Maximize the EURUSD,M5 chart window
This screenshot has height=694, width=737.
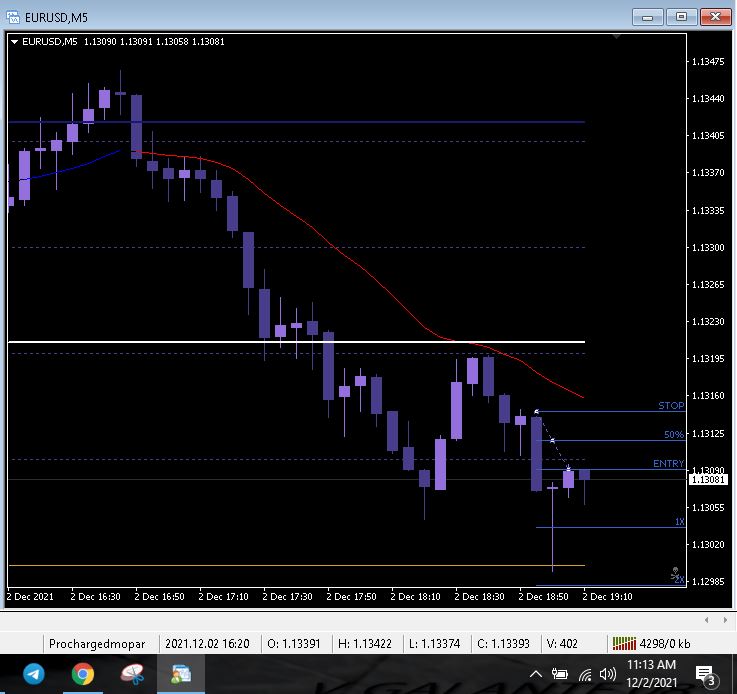click(x=682, y=17)
